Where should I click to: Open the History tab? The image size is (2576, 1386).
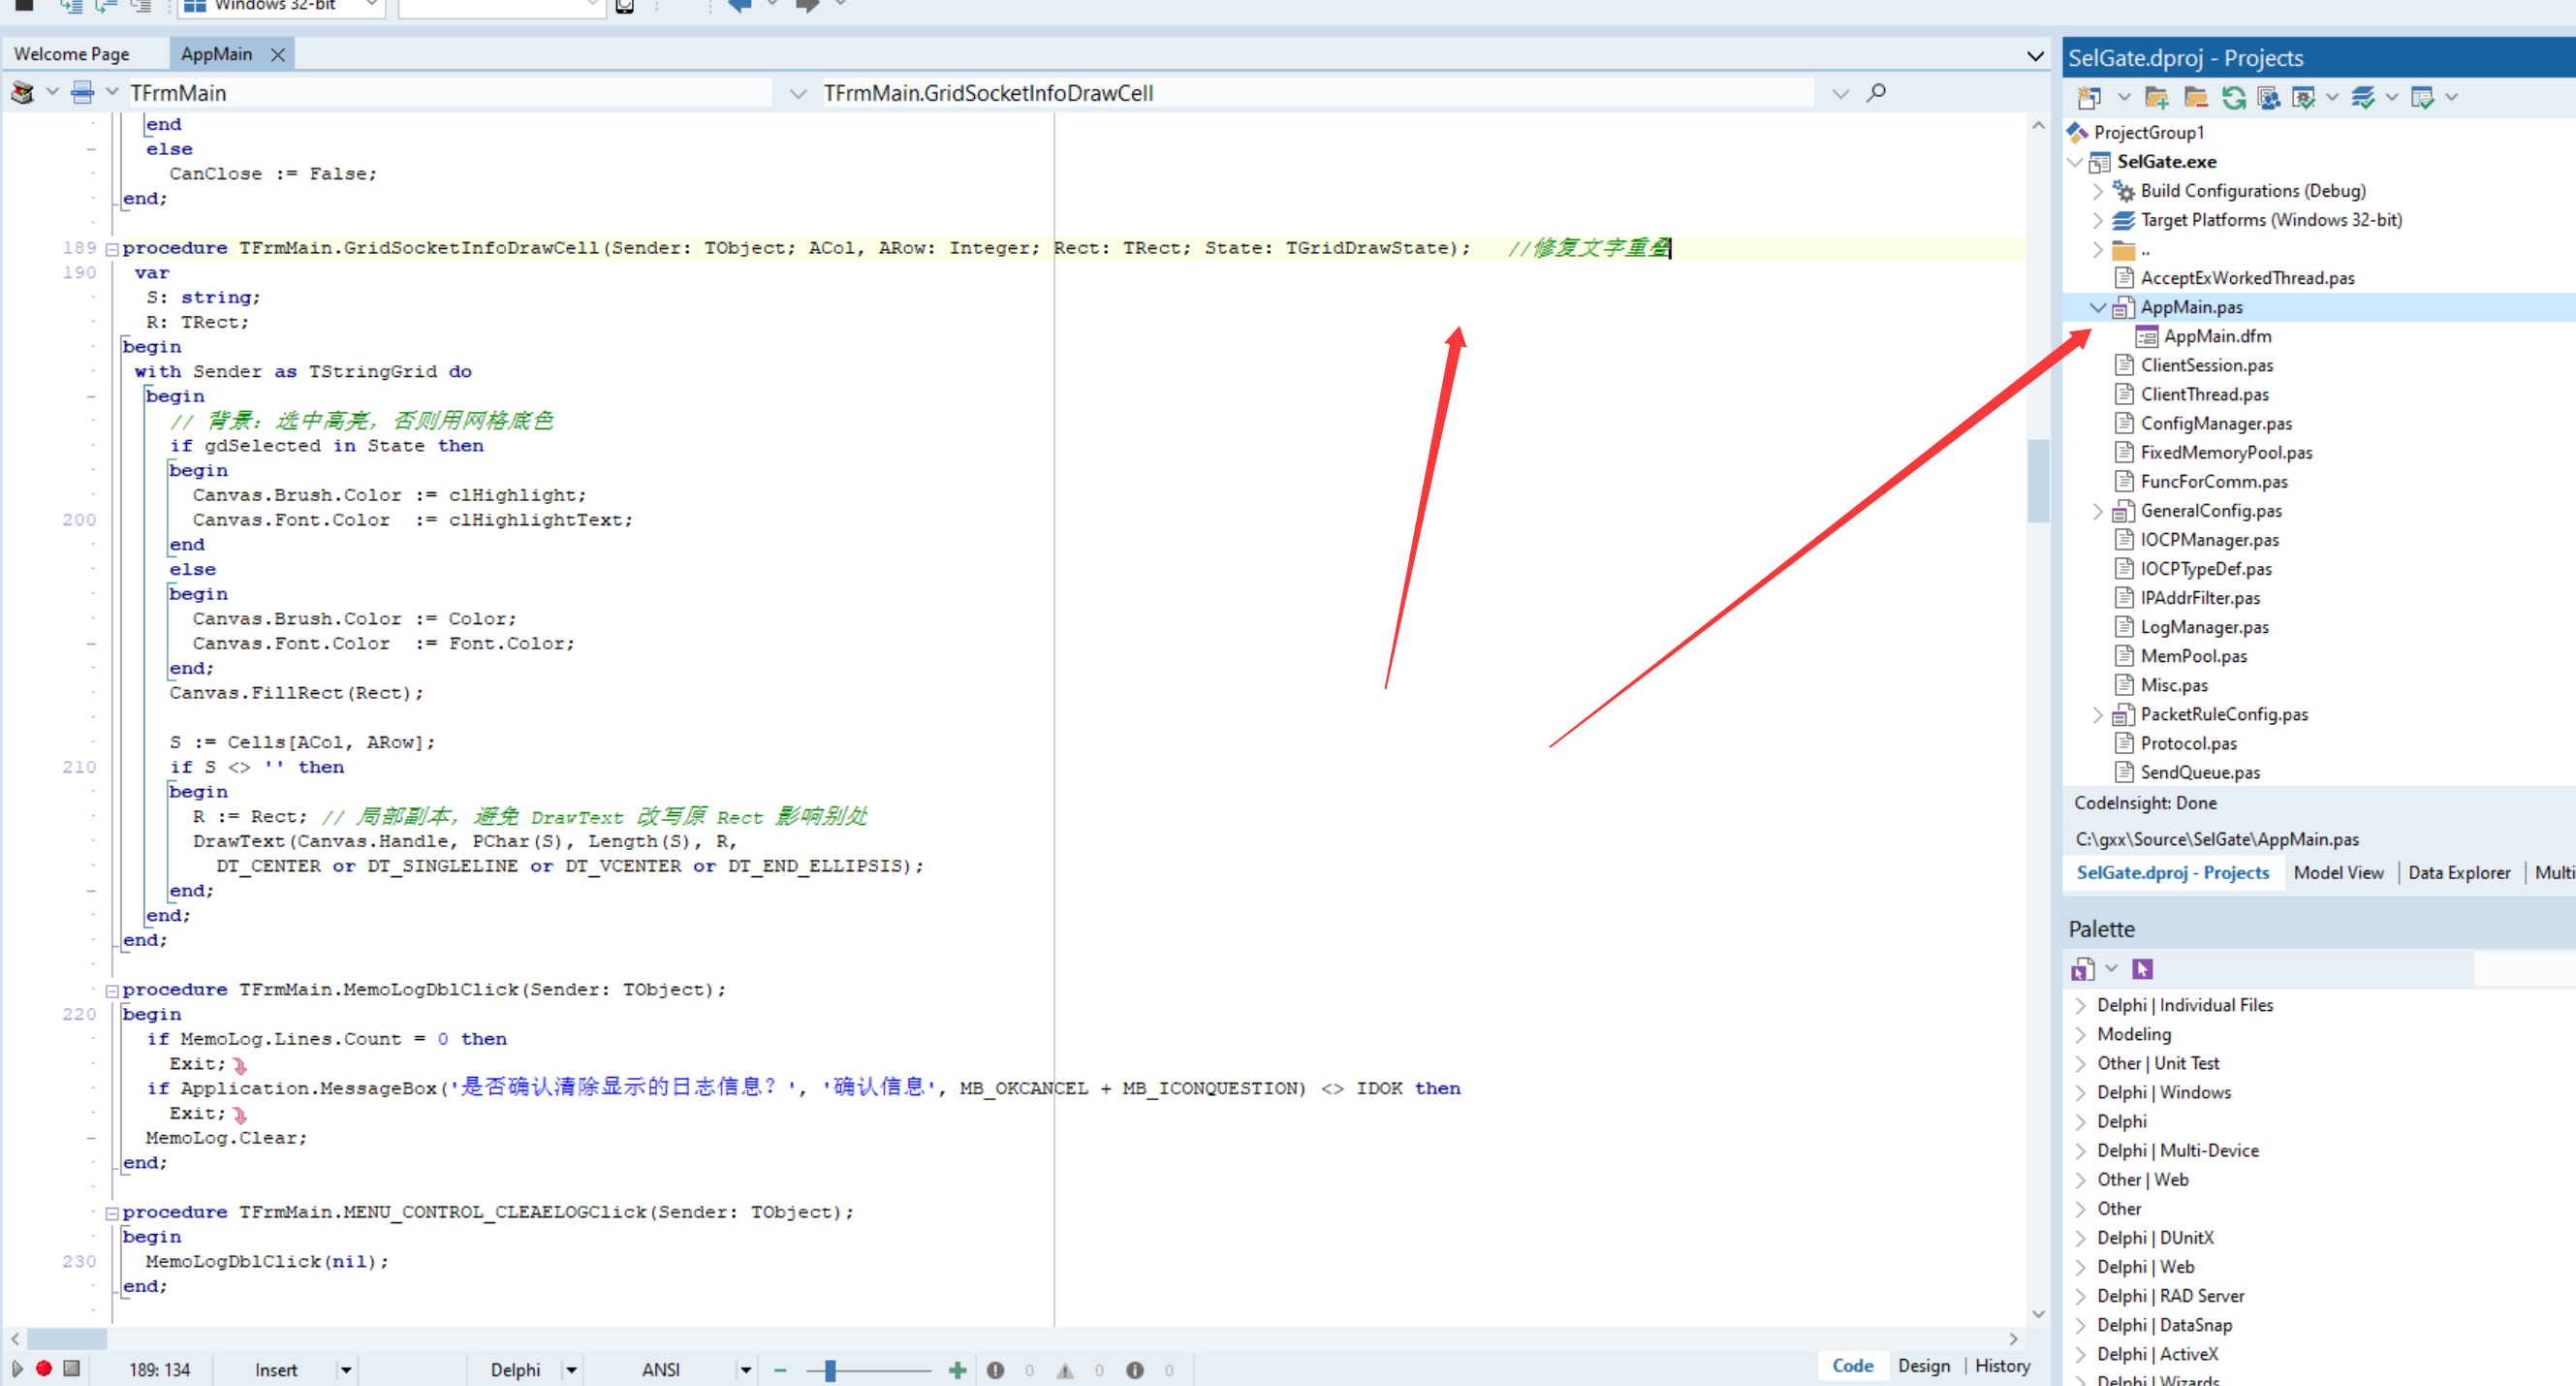pos(2002,1365)
